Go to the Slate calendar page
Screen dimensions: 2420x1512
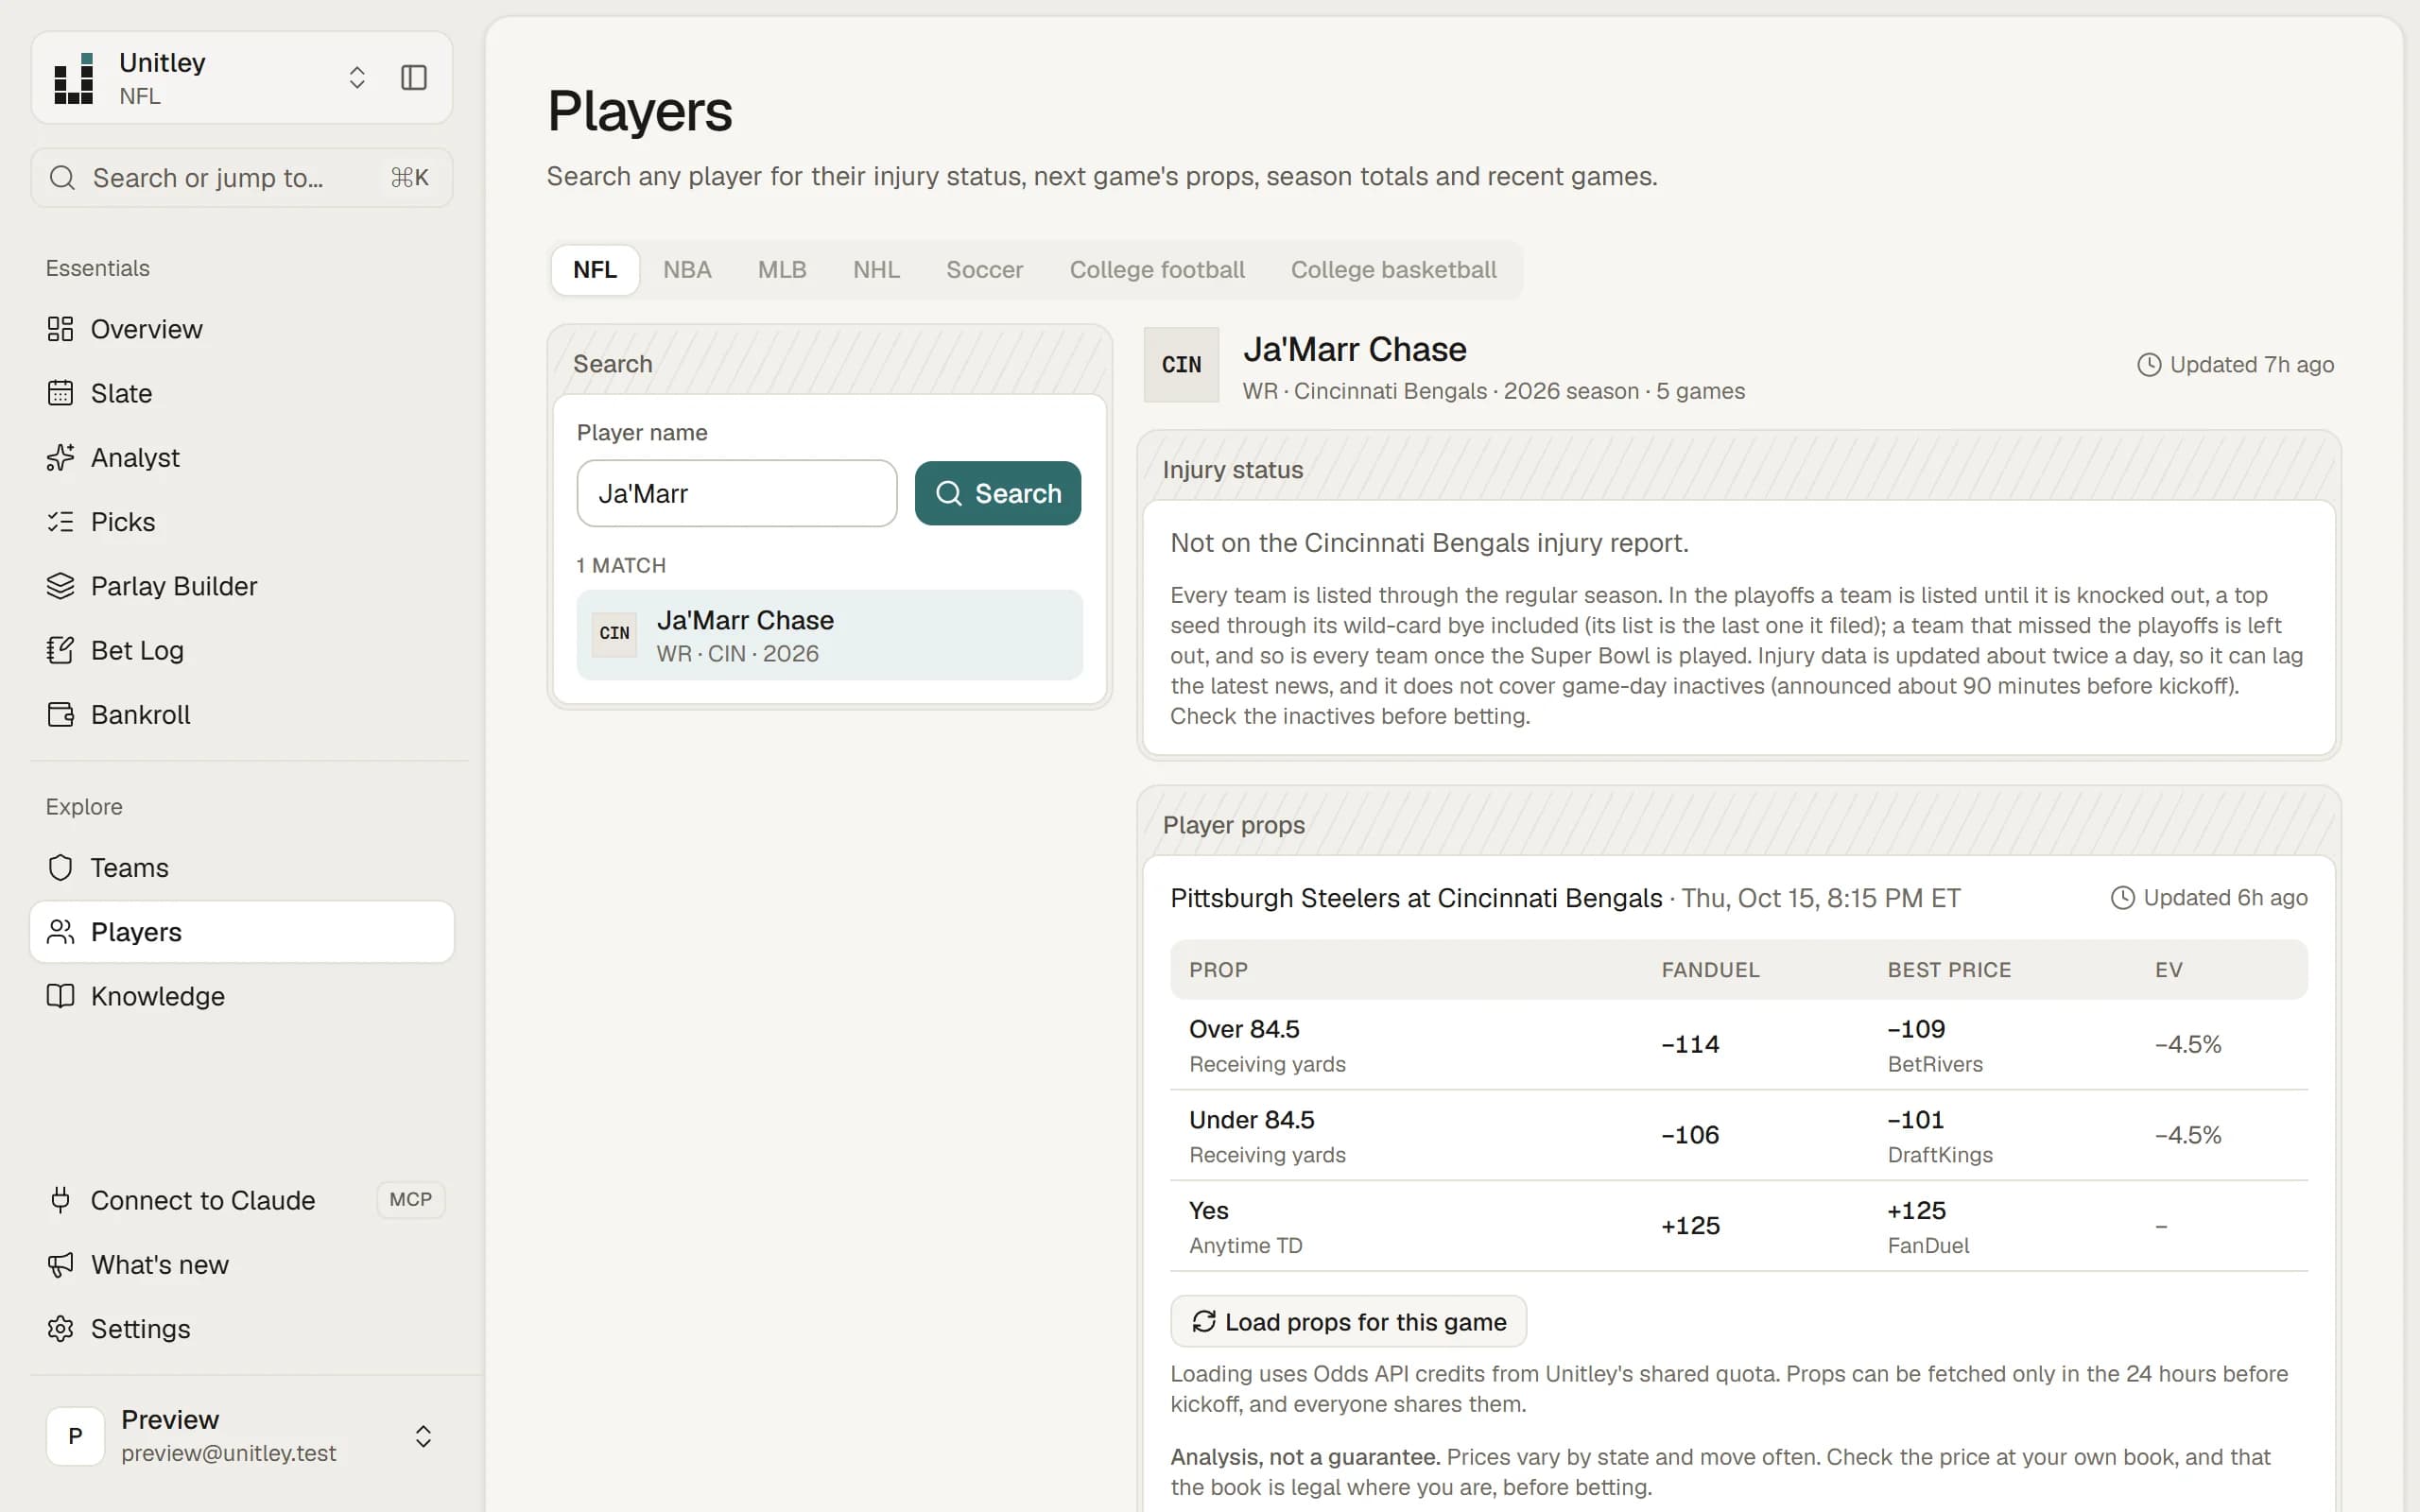[242, 393]
